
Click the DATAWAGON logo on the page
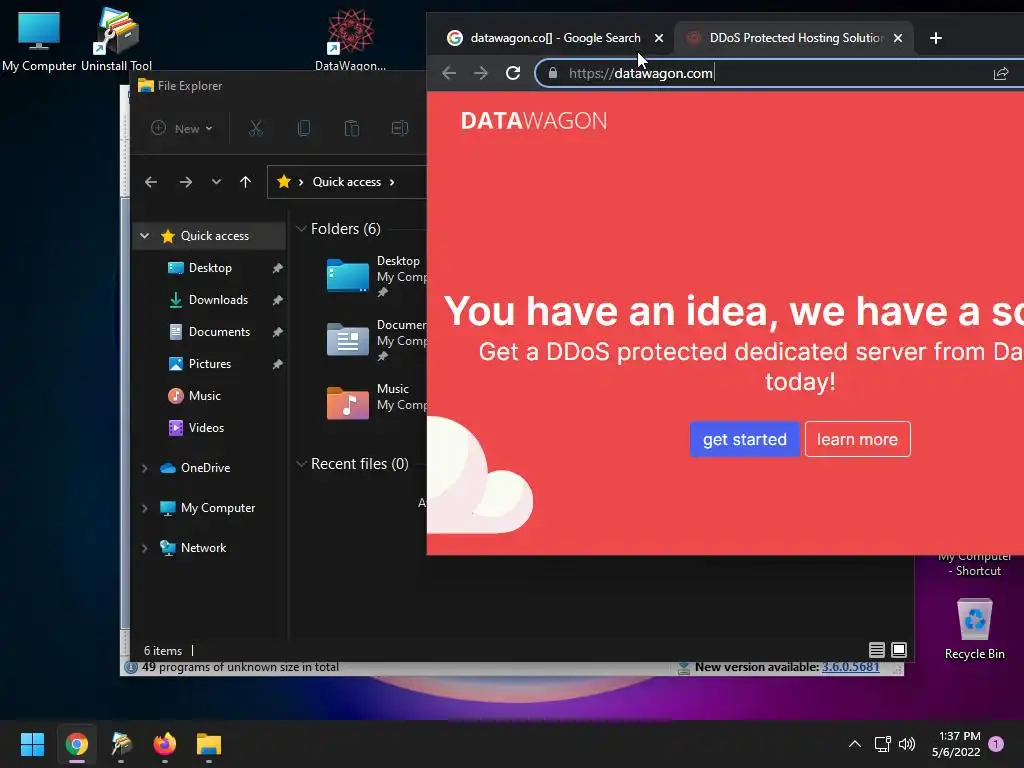tap(534, 121)
